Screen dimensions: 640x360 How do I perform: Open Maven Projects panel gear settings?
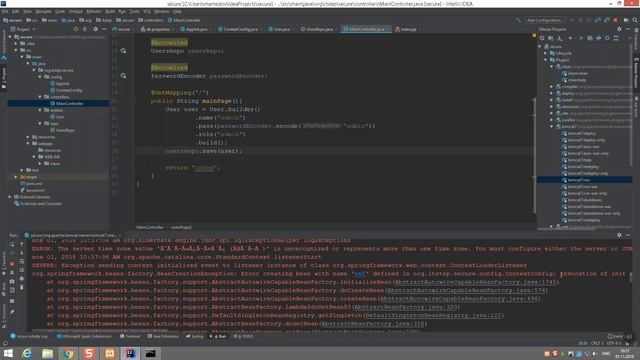(x=619, y=29)
